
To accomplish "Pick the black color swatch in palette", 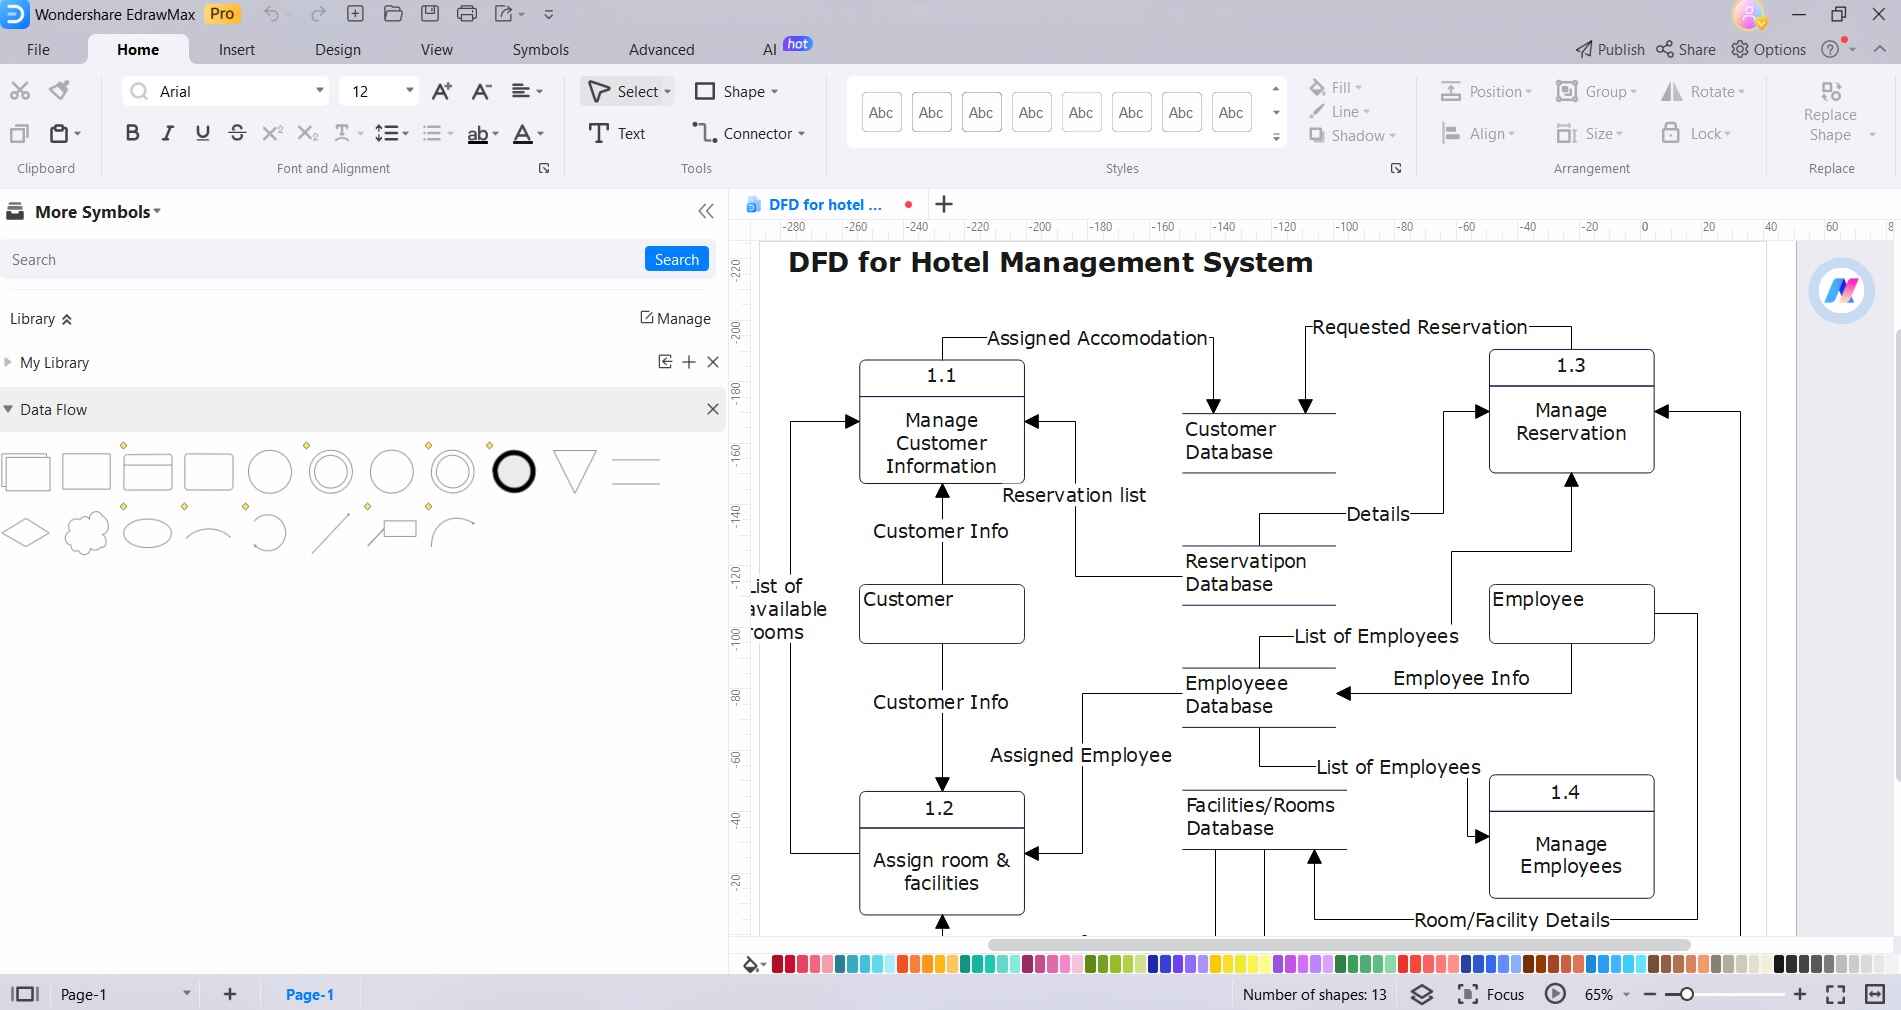I will pyautogui.click(x=1780, y=964).
